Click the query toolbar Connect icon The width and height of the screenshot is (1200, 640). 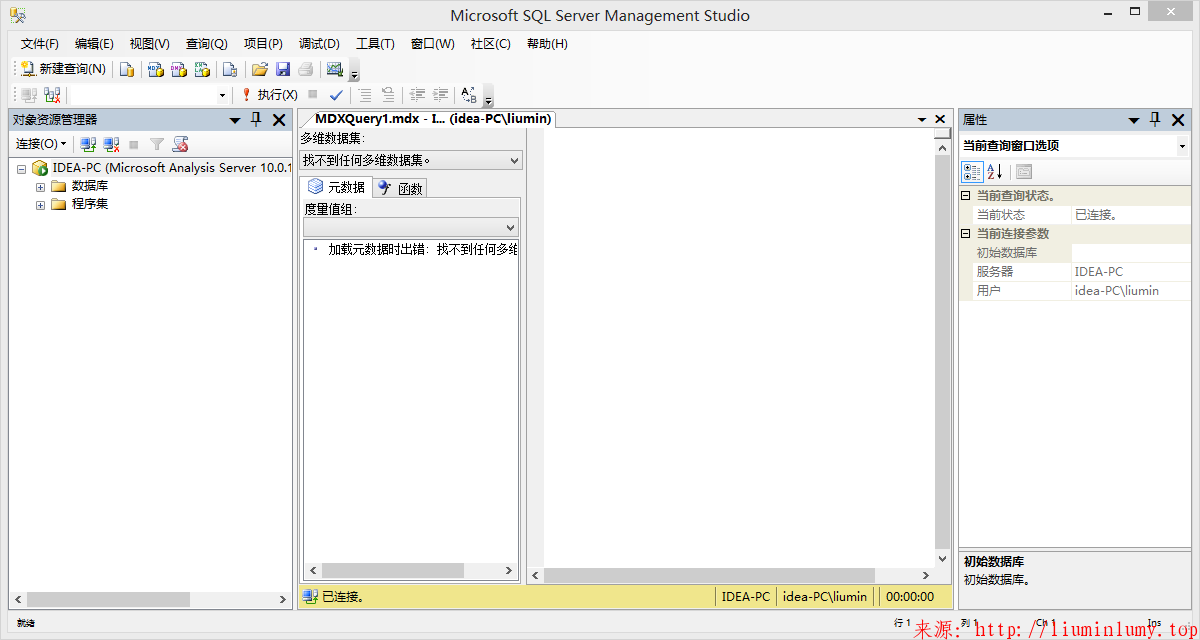coord(29,95)
